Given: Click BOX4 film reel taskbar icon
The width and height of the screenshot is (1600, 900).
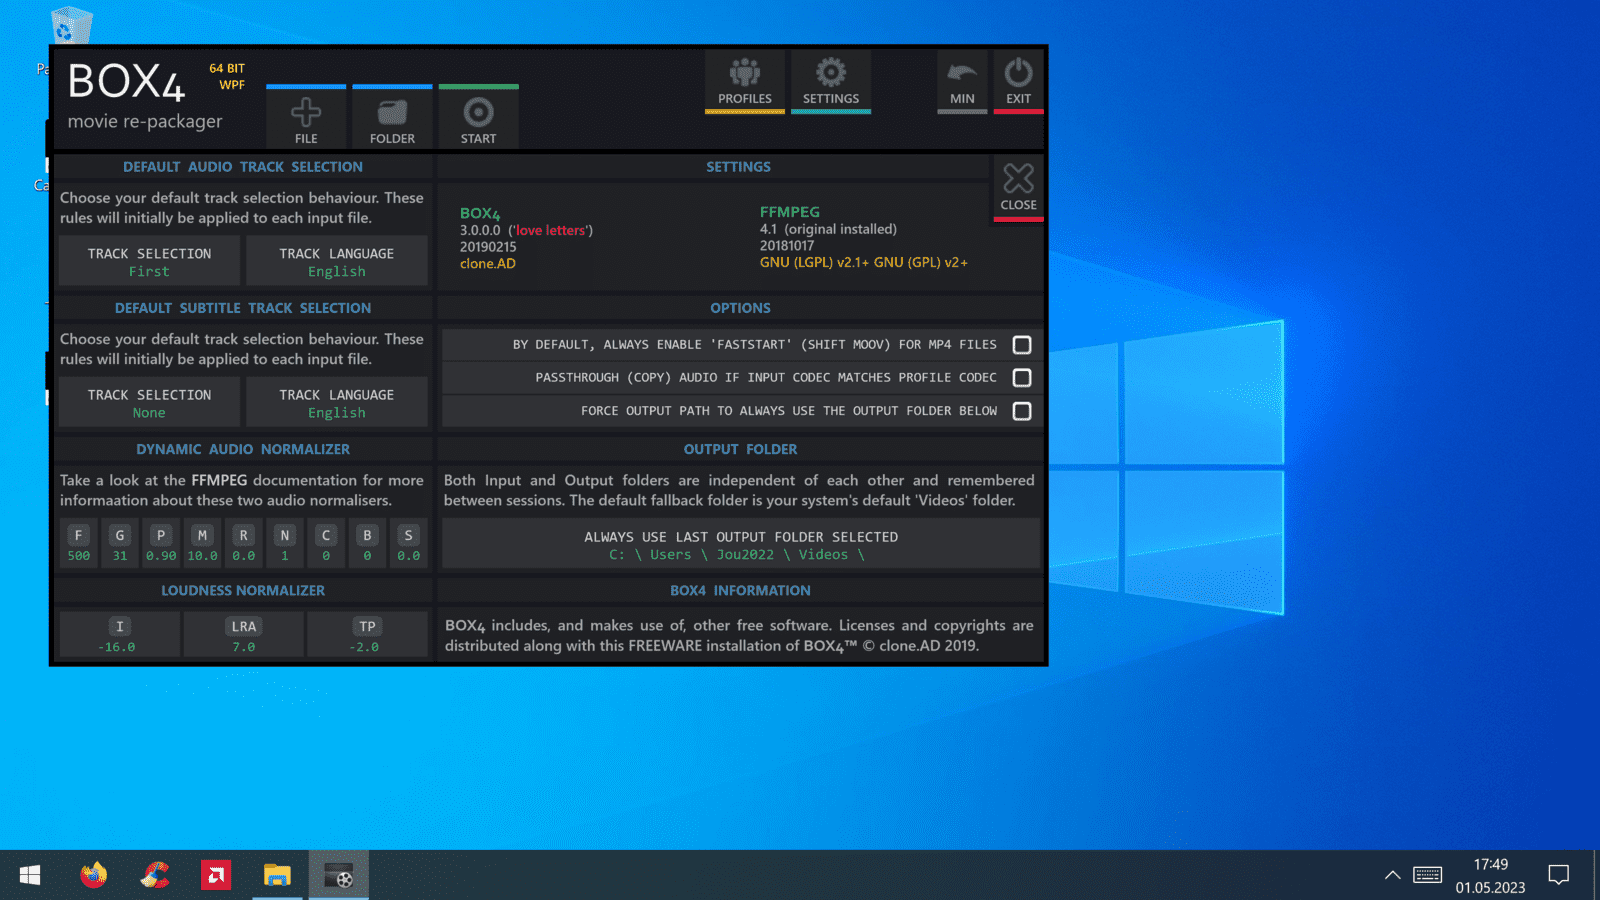Looking at the screenshot, I should point(339,875).
